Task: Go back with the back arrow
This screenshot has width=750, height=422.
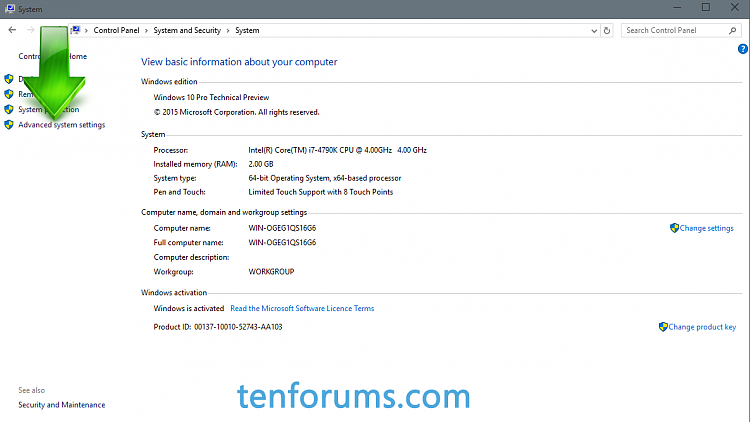Action: click(x=12, y=30)
